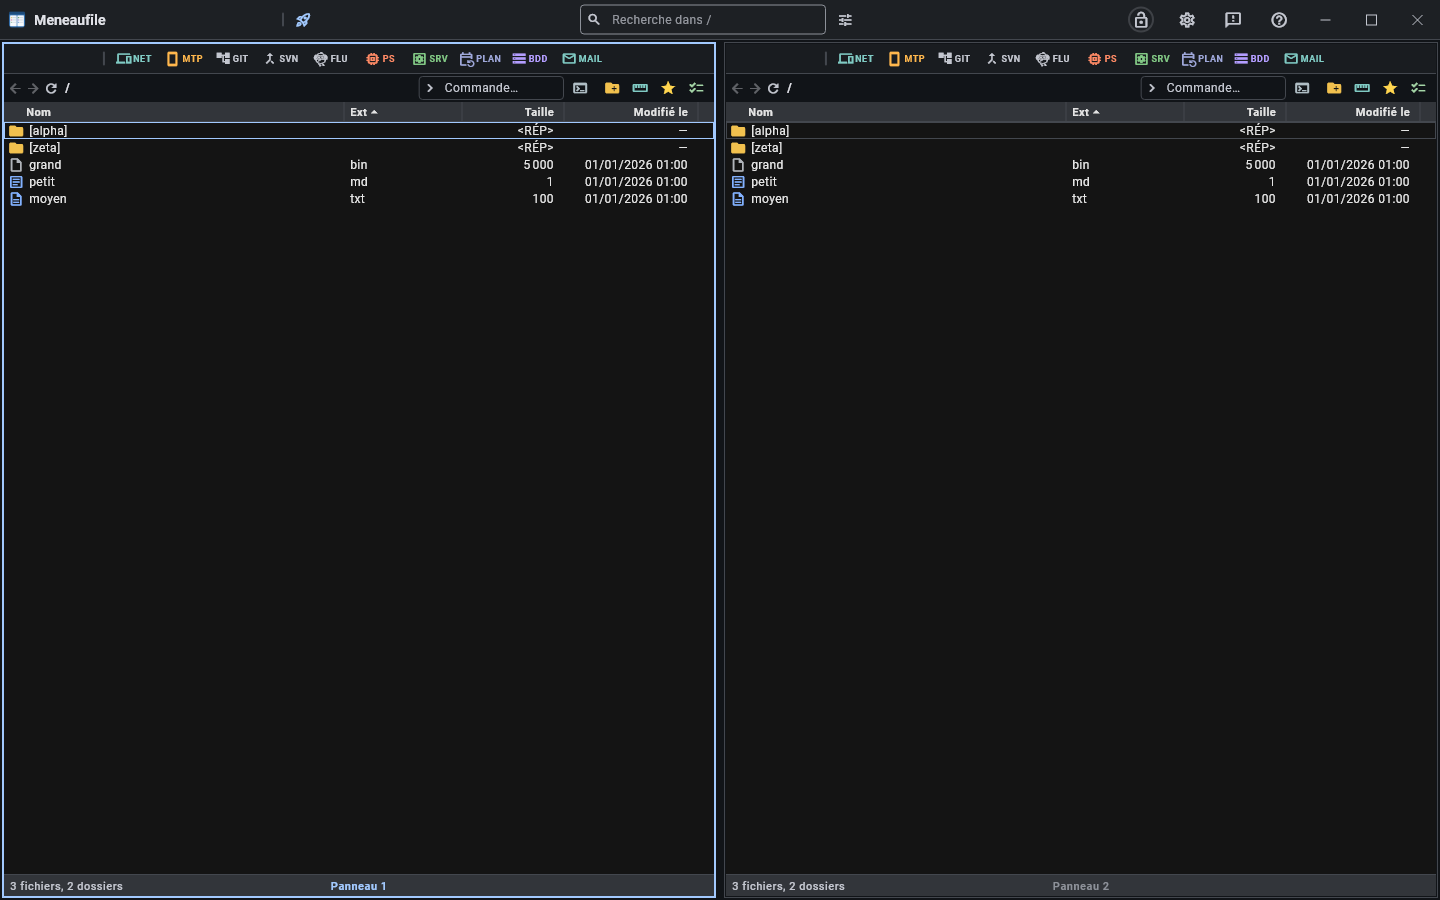The height and width of the screenshot is (900, 1440).
Task: Click the ruler icon in Panneau 2
Action: tap(1362, 88)
